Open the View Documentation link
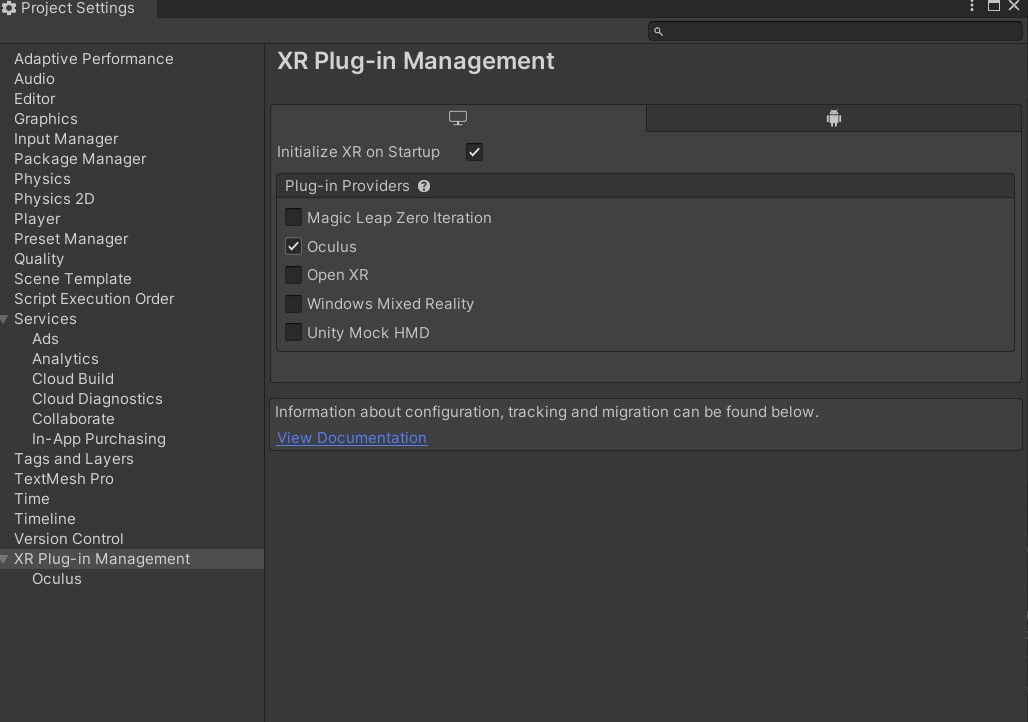This screenshot has width=1028, height=722. click(x=352, y=438)
